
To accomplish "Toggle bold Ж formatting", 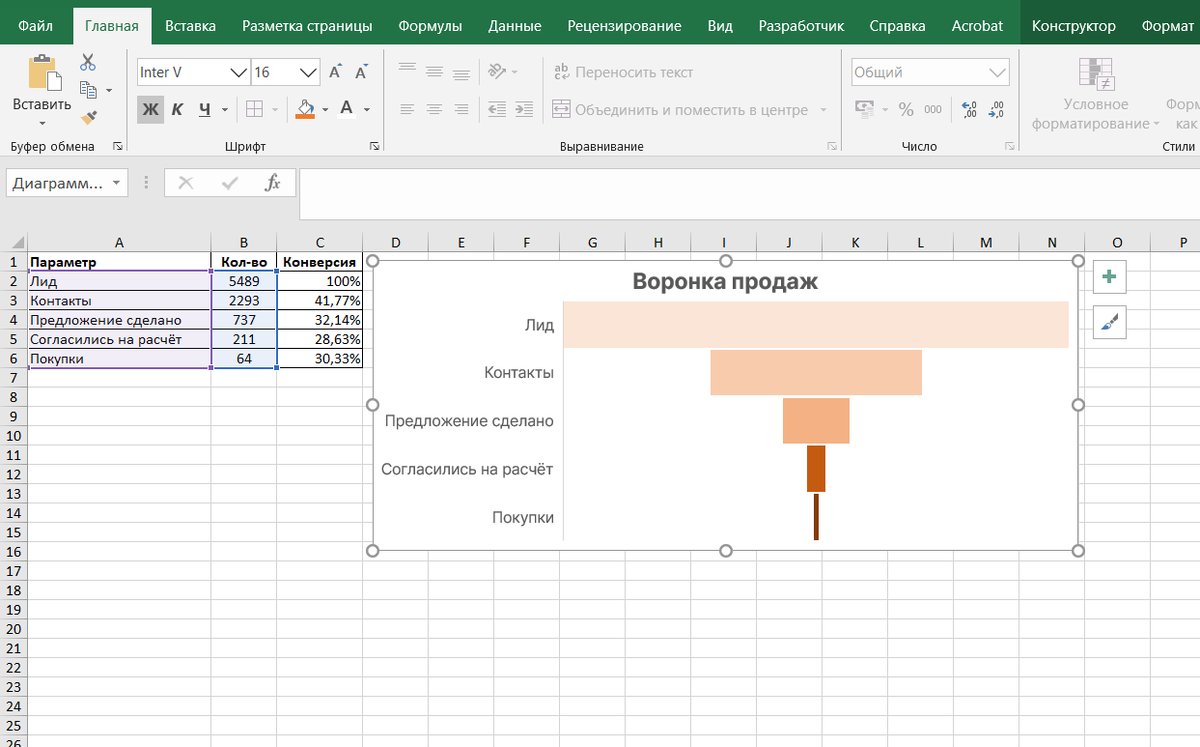I will coord(150,109).
